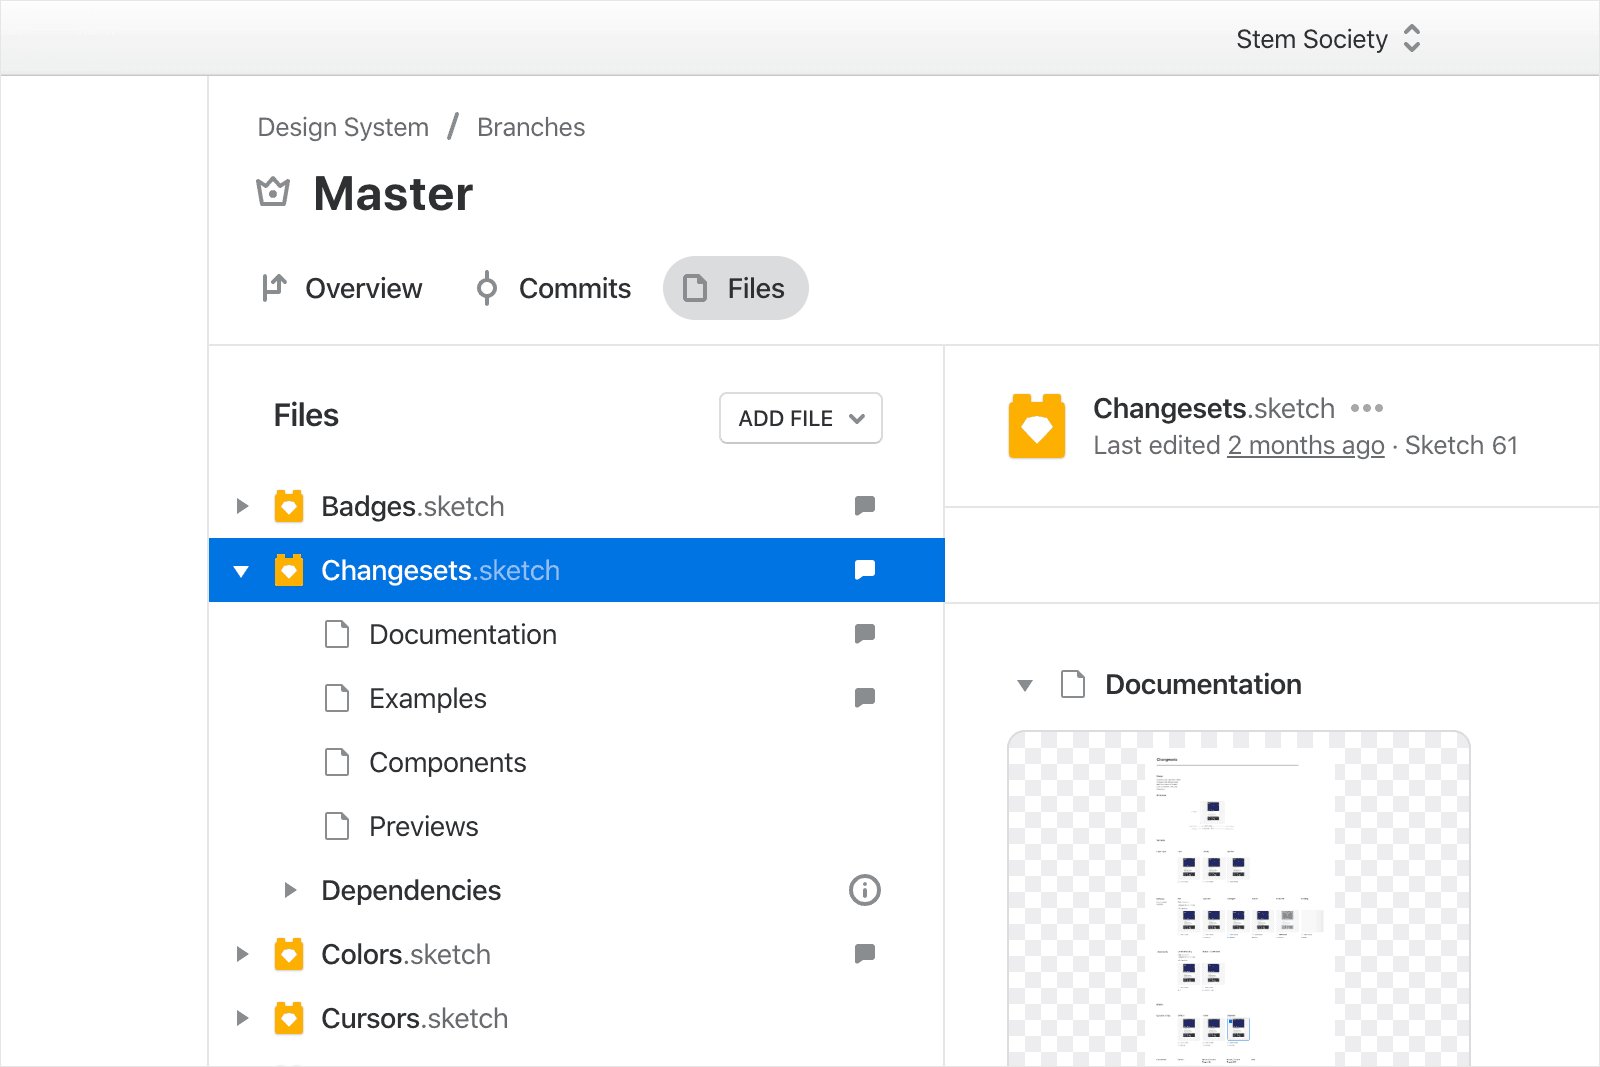Open the Documentation artboard thumbnail
This screenshot has width=1600, height=1067.
click(1238, 900)
